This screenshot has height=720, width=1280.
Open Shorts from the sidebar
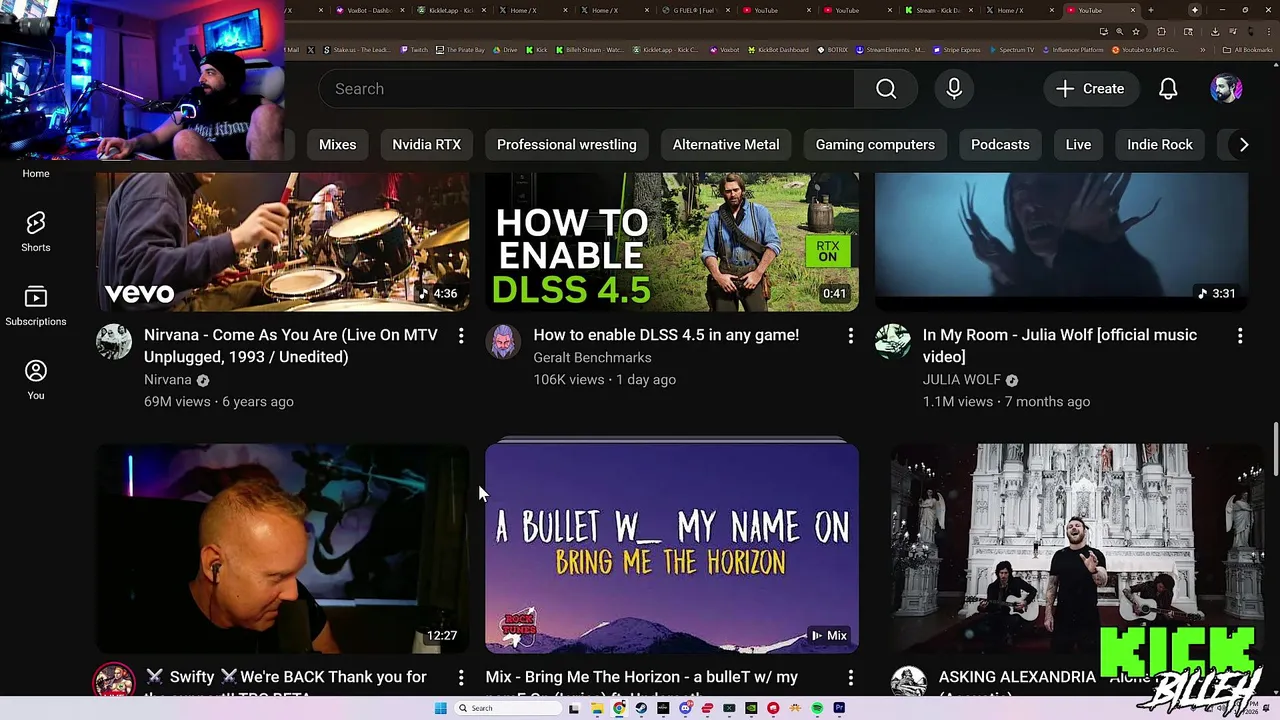point(35,232)
